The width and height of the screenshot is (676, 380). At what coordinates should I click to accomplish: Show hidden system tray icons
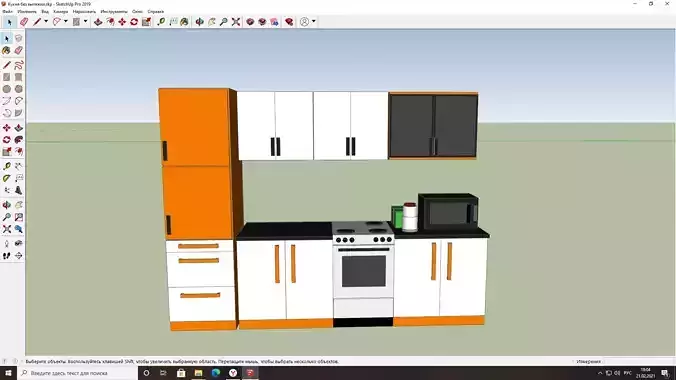tap(600, 373)
